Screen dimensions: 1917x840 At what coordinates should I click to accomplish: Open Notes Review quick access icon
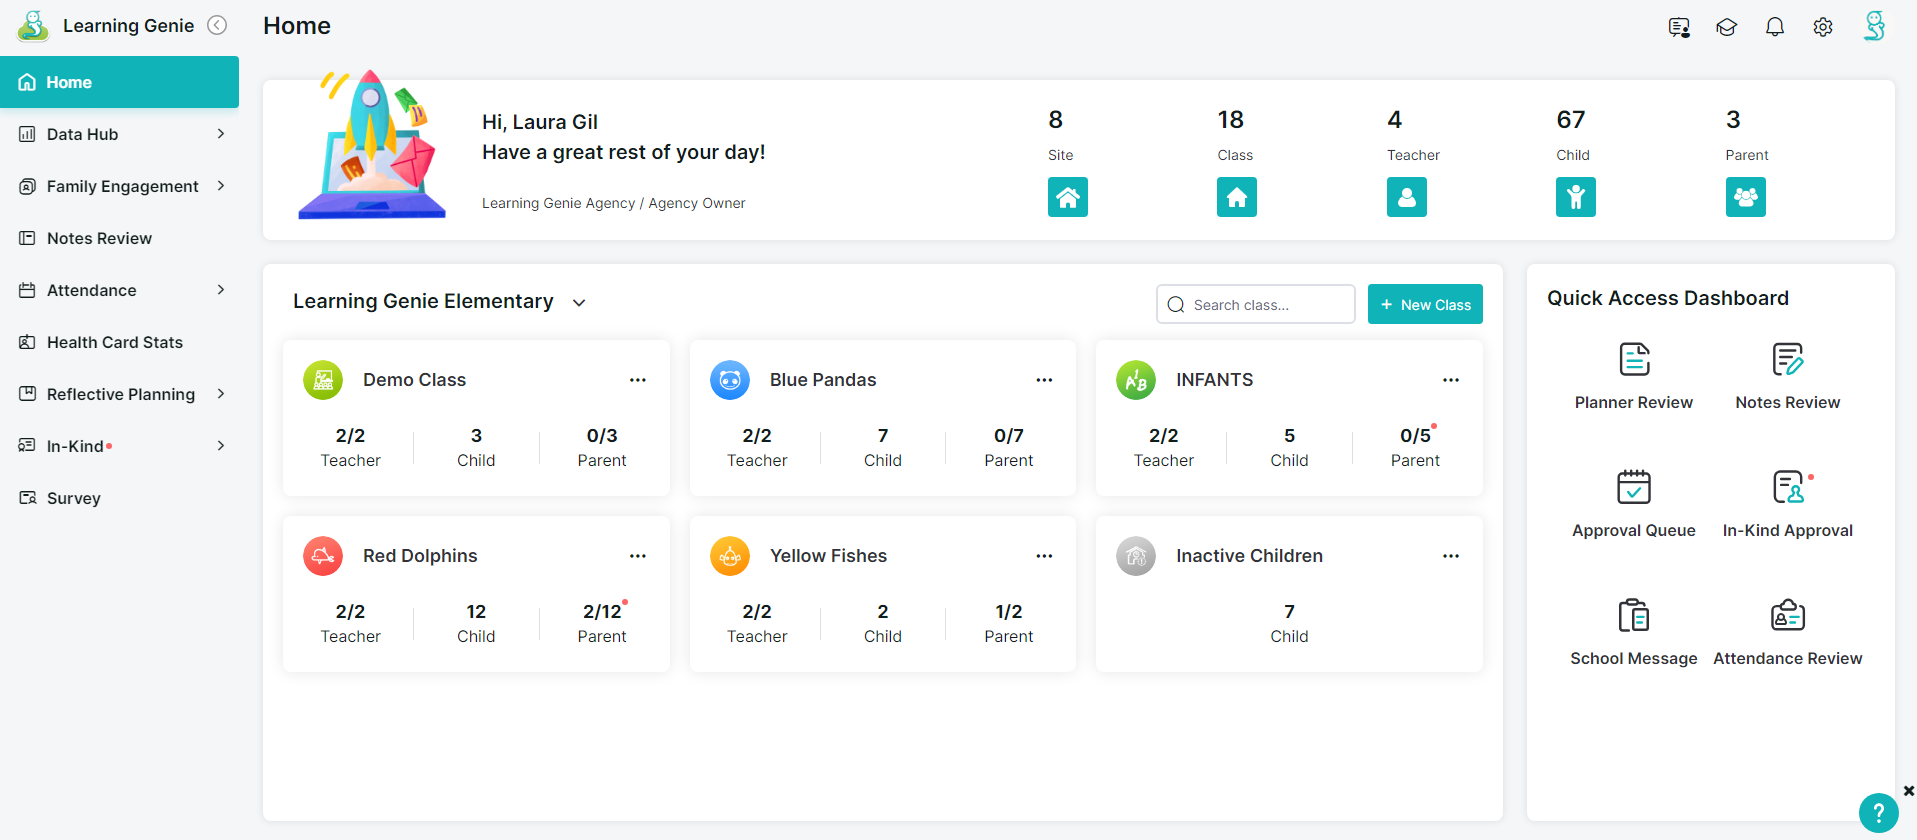click(1788, 359)
